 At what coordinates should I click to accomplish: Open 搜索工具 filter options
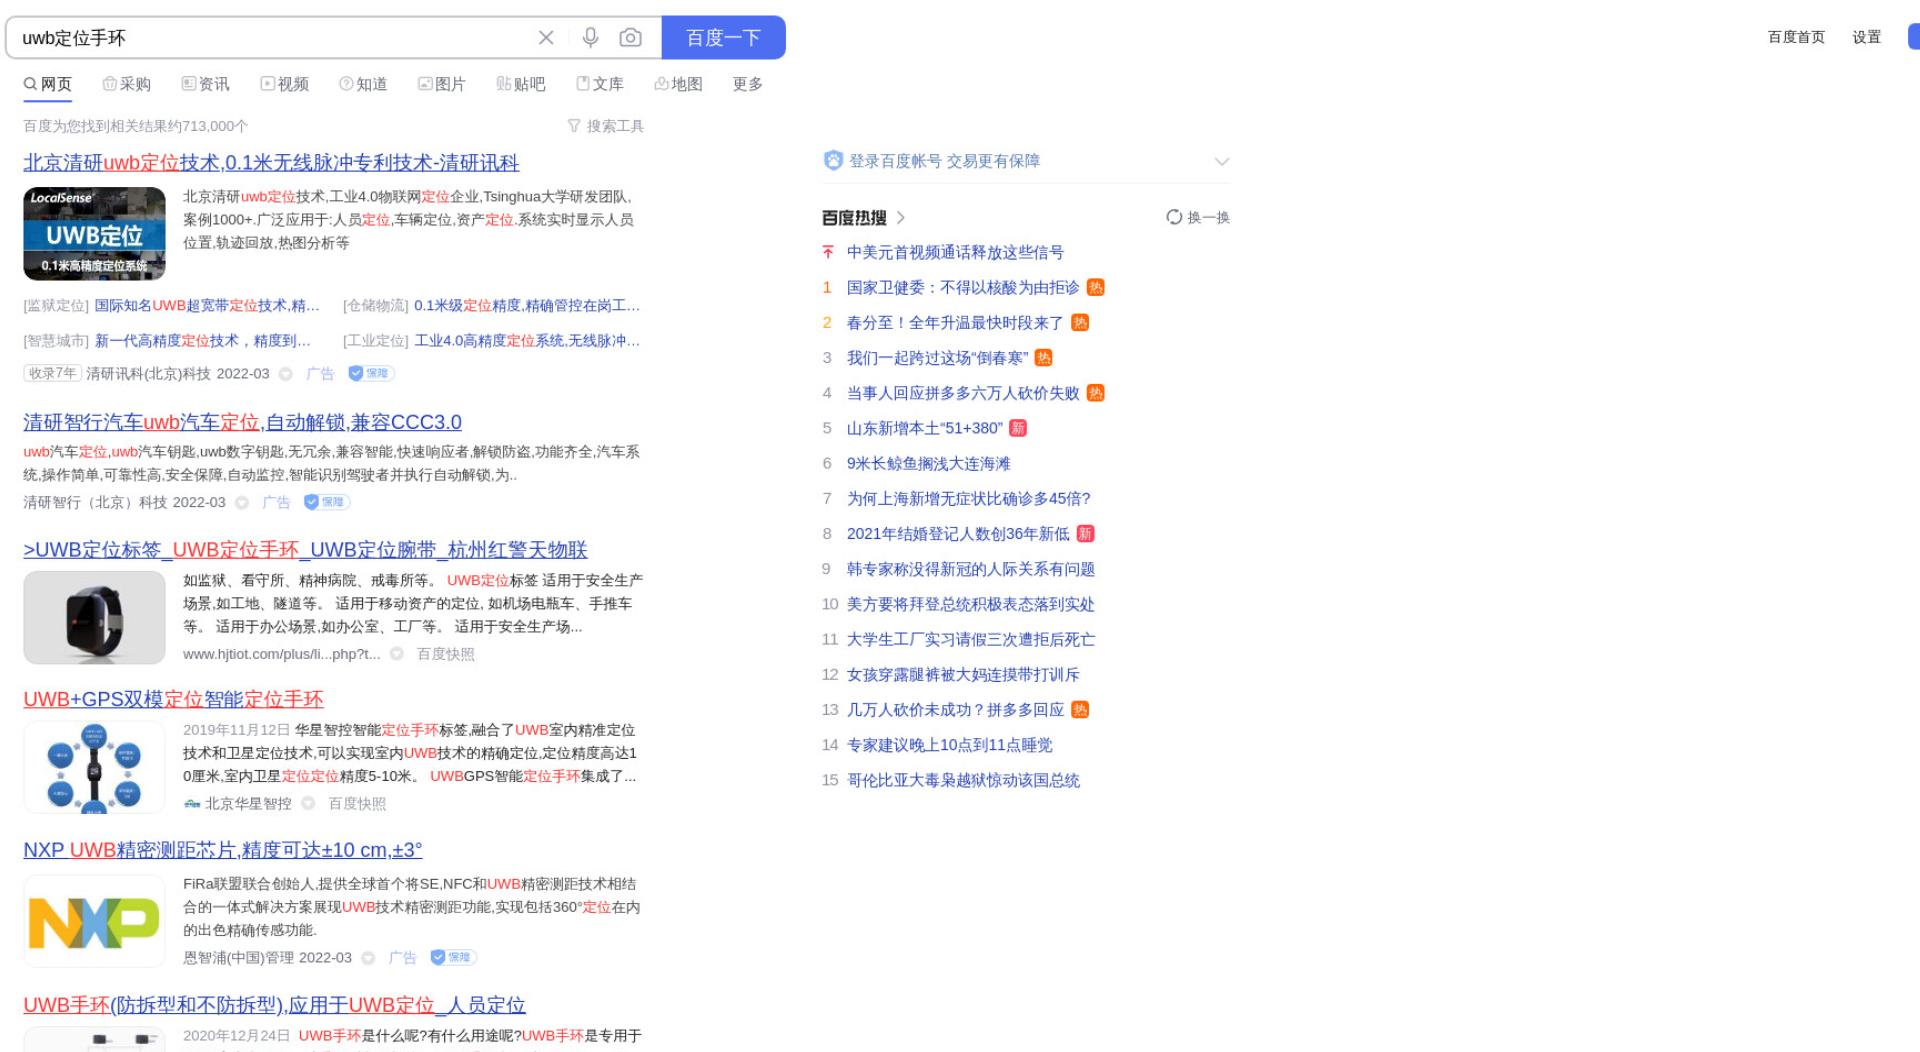(x=606, y=126)
